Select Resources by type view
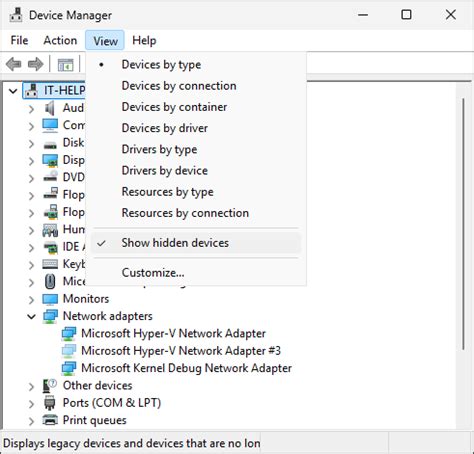Viewport: 474px width, 454px height. pyautogui.click(x=196, y=192)
